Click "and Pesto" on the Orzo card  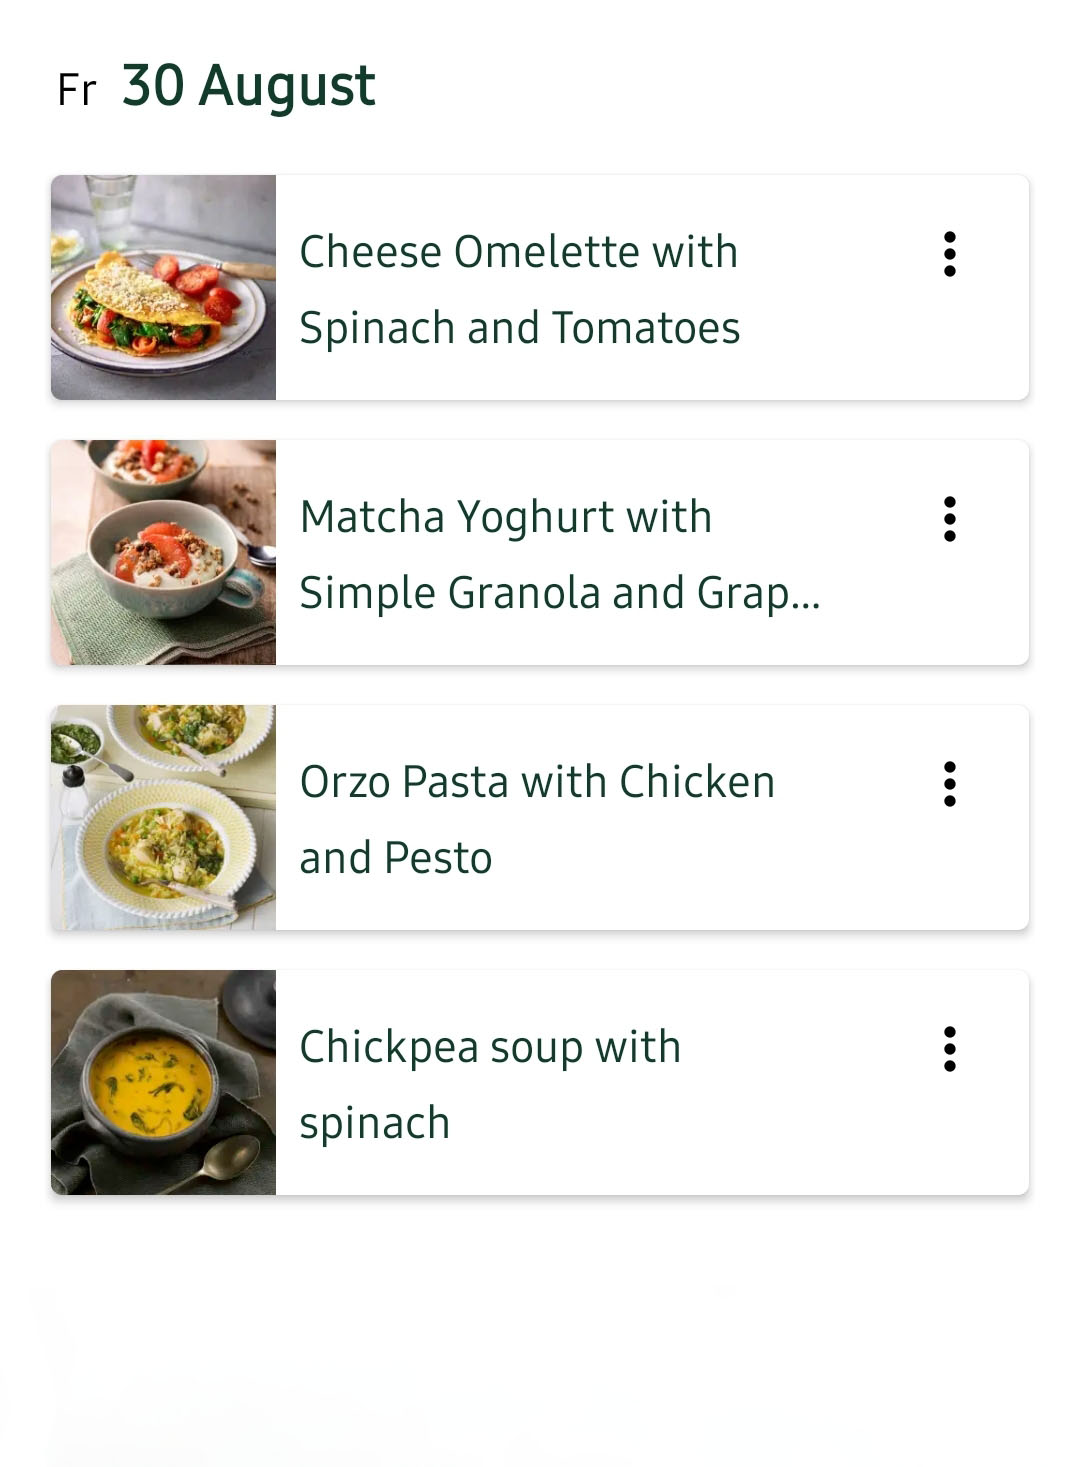pyautogui.click(x=396, y=858)
